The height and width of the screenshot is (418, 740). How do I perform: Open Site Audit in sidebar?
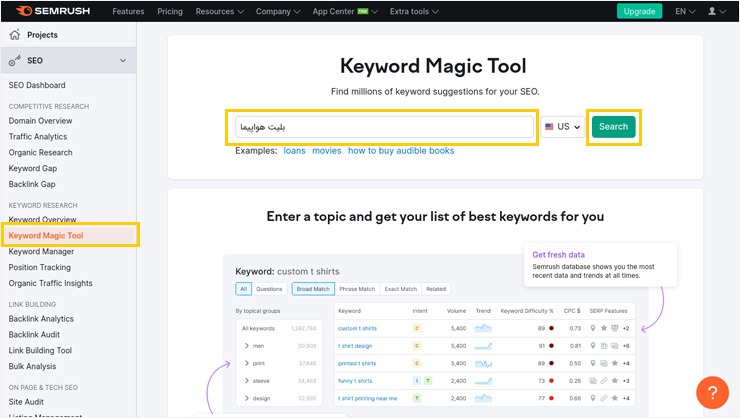pos(26,402)
